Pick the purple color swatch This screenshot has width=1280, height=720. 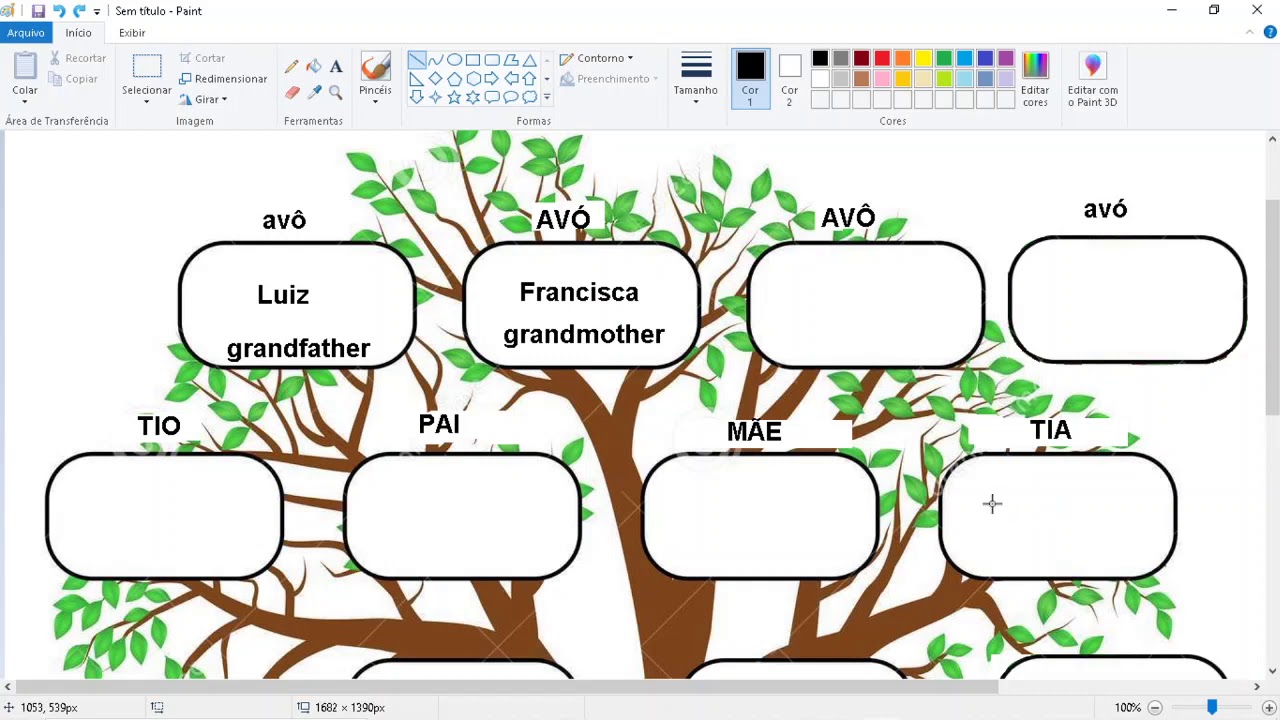(1006, 58)
